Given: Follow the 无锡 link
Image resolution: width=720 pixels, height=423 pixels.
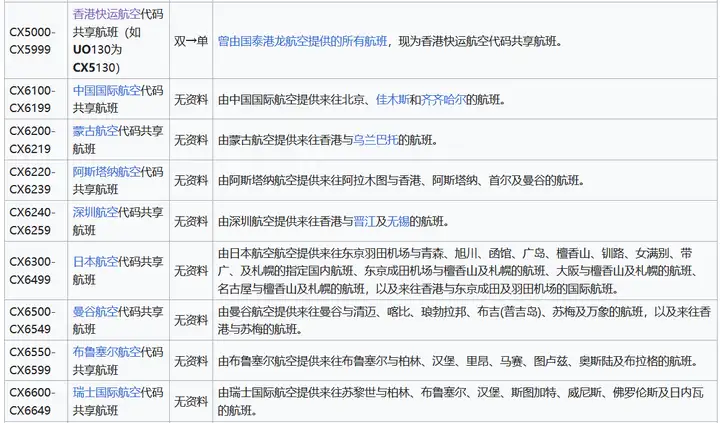Looking at the screenshot, I should pyautogui.click(x=398, y=222).
